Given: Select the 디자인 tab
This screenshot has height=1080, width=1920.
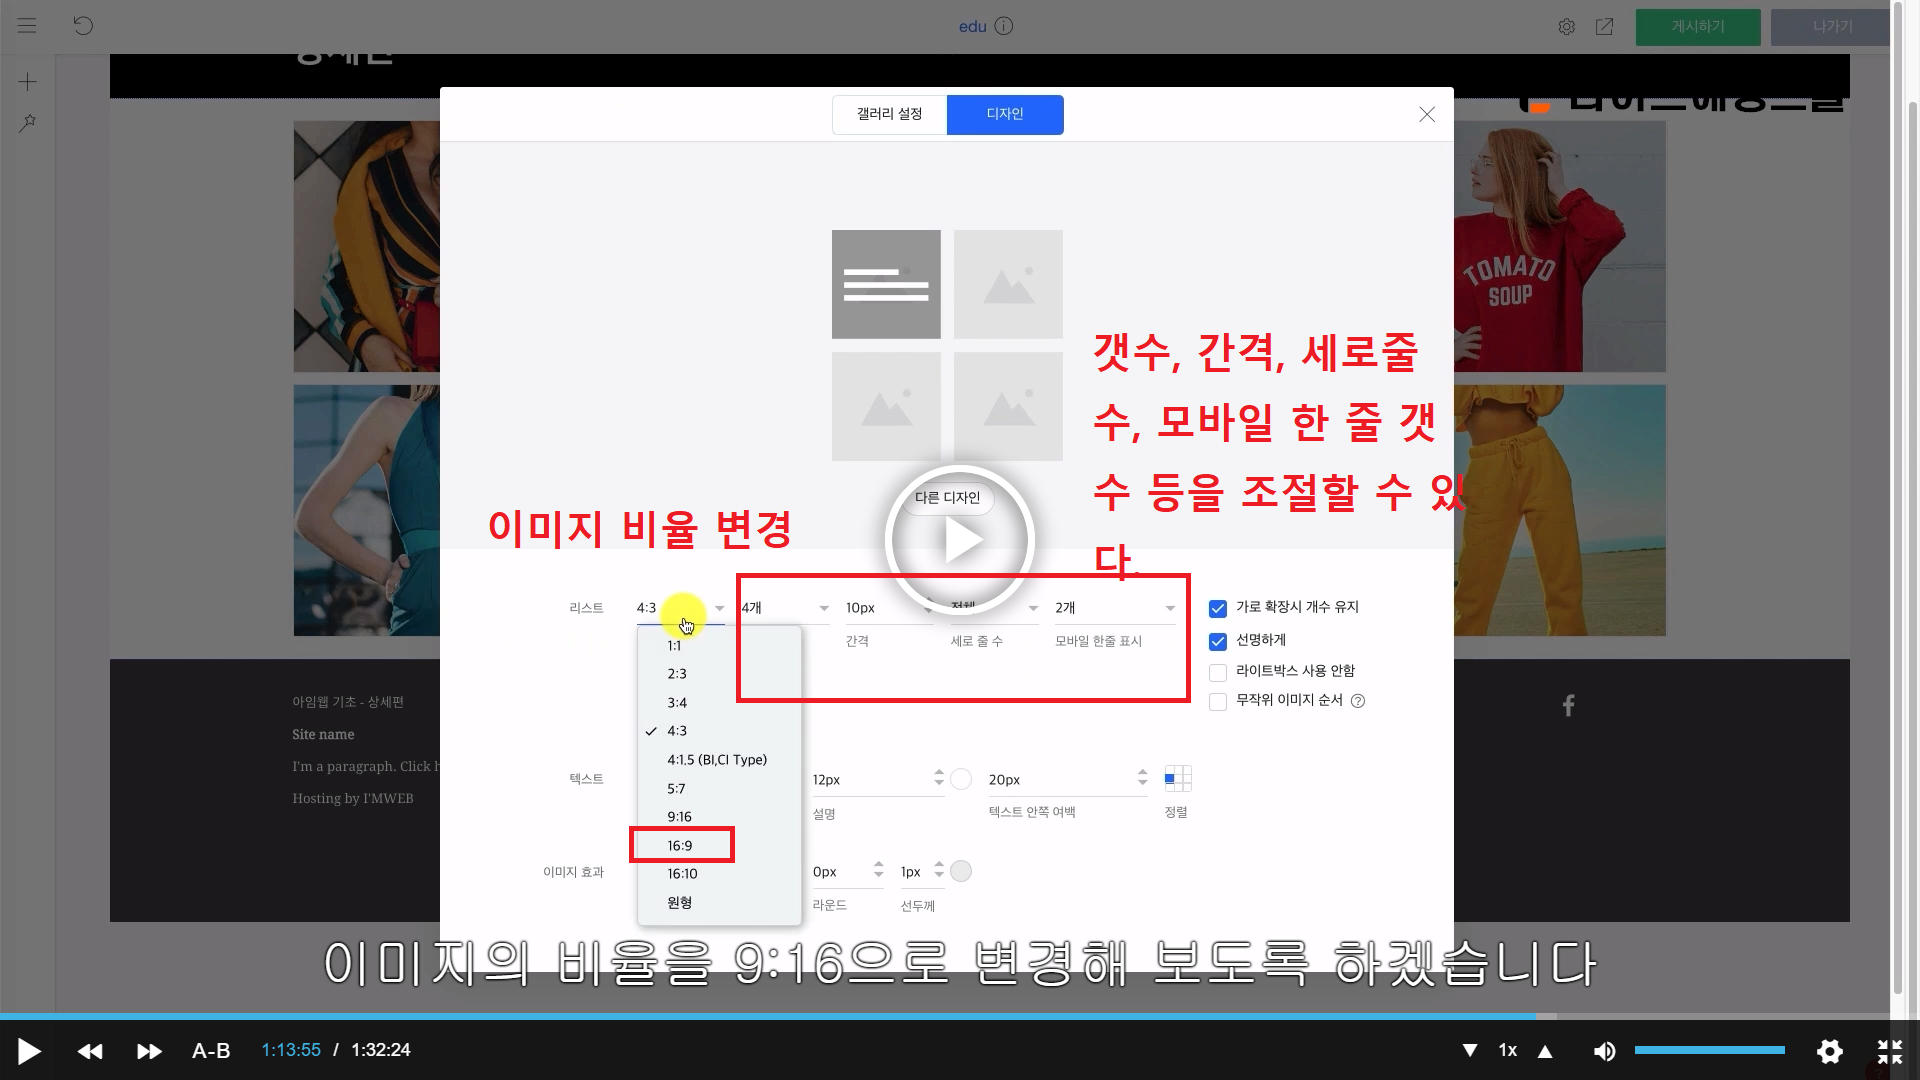Looking at the screenshot, I should [x=1004, y=114].
